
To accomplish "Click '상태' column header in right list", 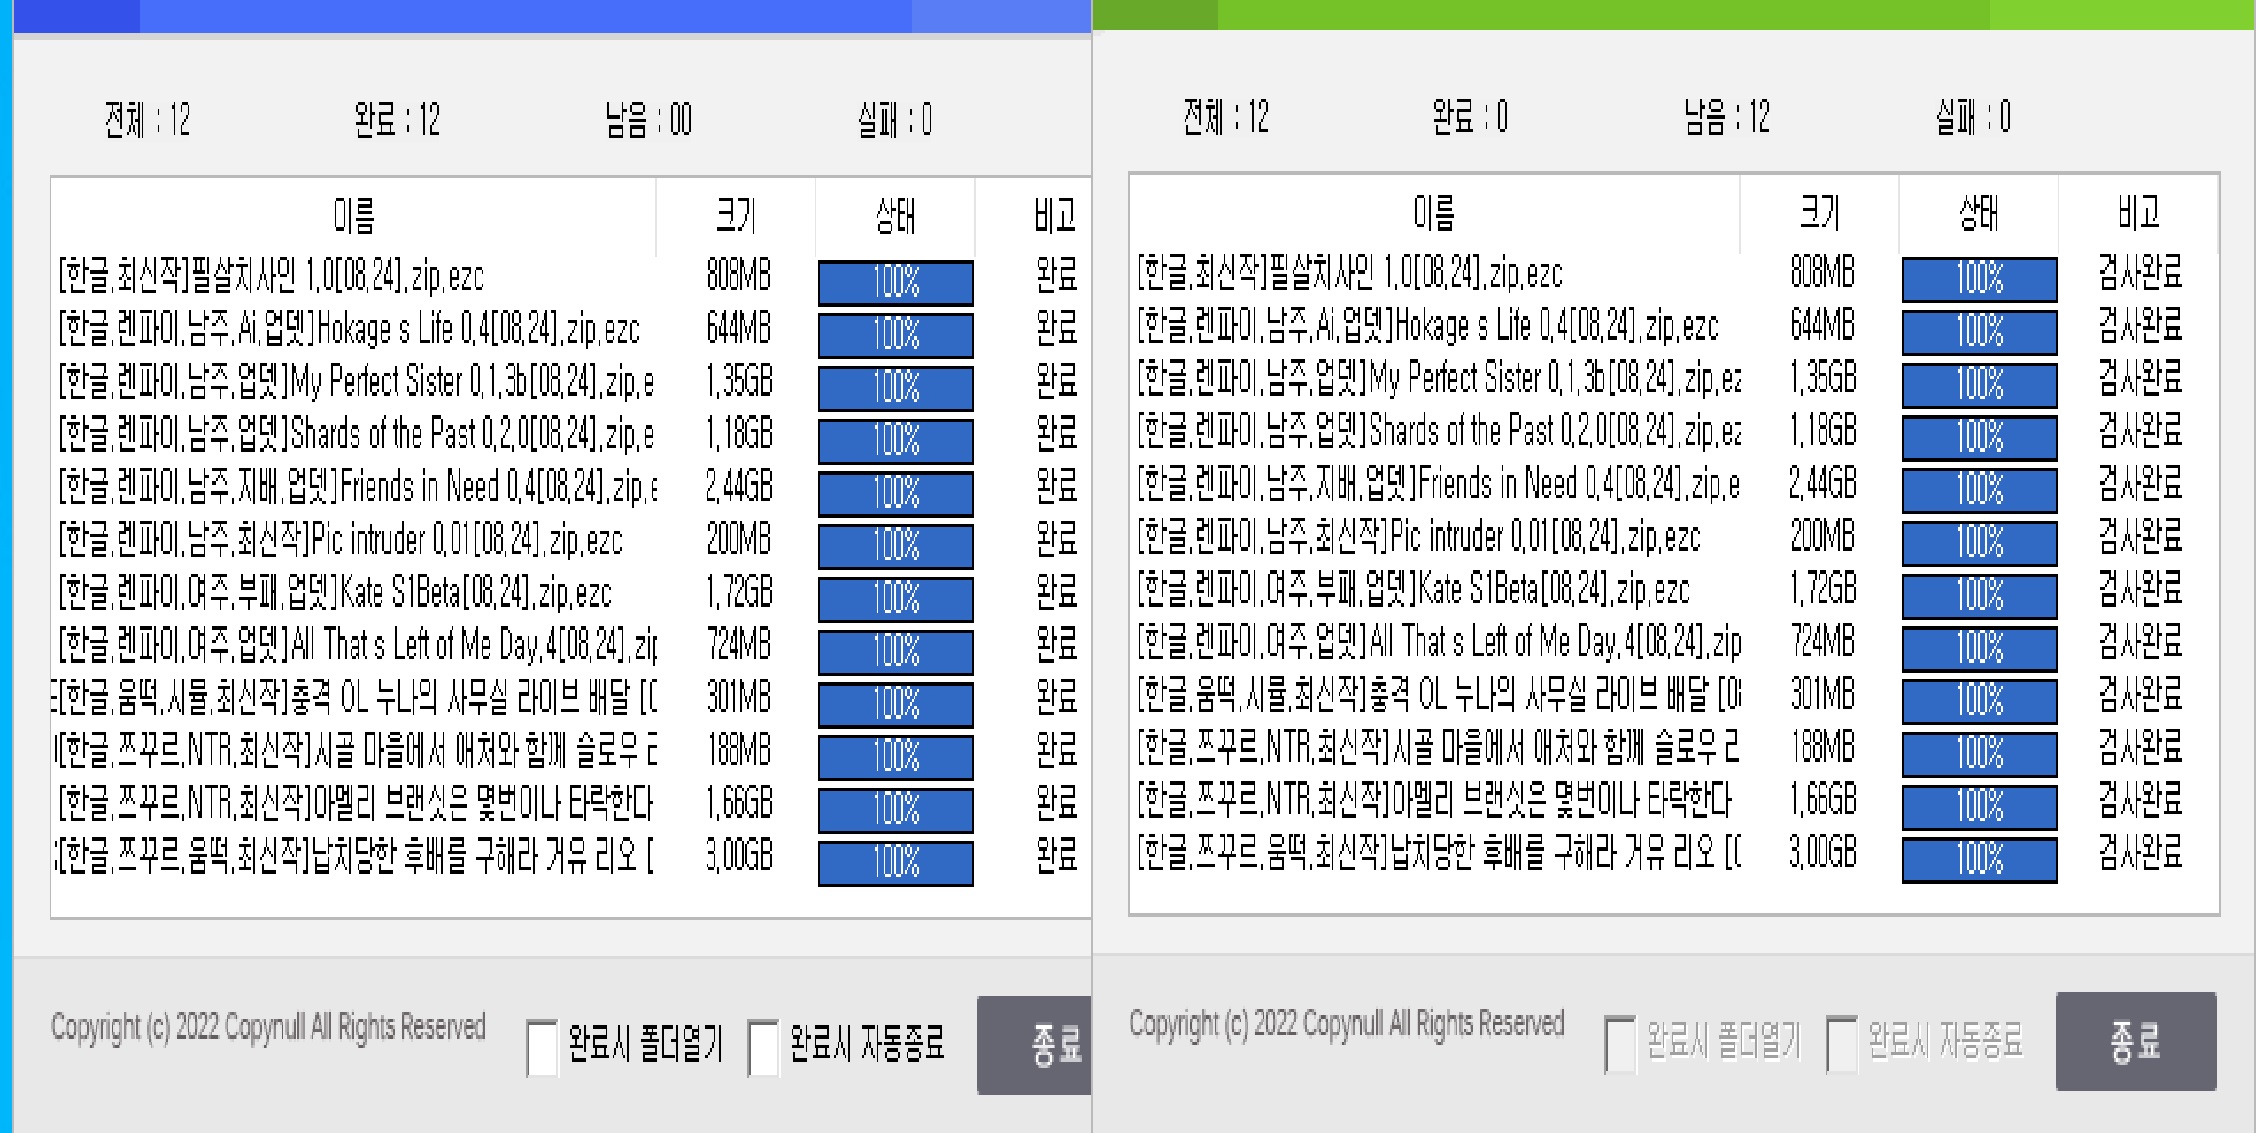I will pos(1978,213).
